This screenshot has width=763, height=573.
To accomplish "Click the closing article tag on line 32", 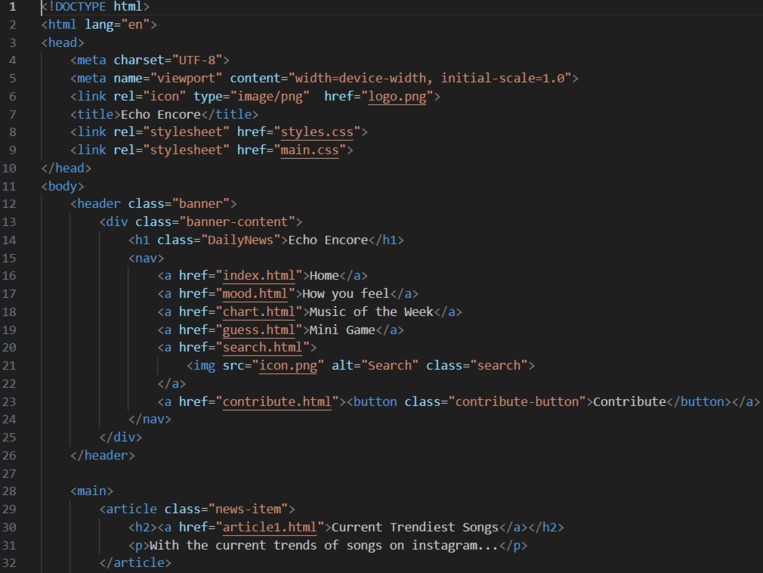I will coord(135,563).
